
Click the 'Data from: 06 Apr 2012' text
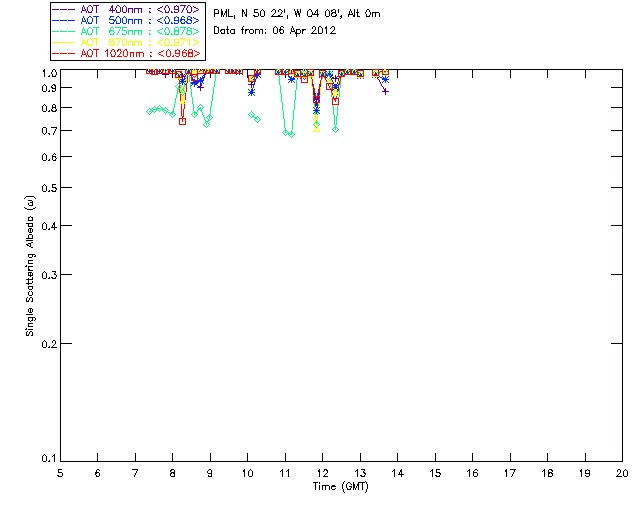pyautogui.click(x=275, y=31)
